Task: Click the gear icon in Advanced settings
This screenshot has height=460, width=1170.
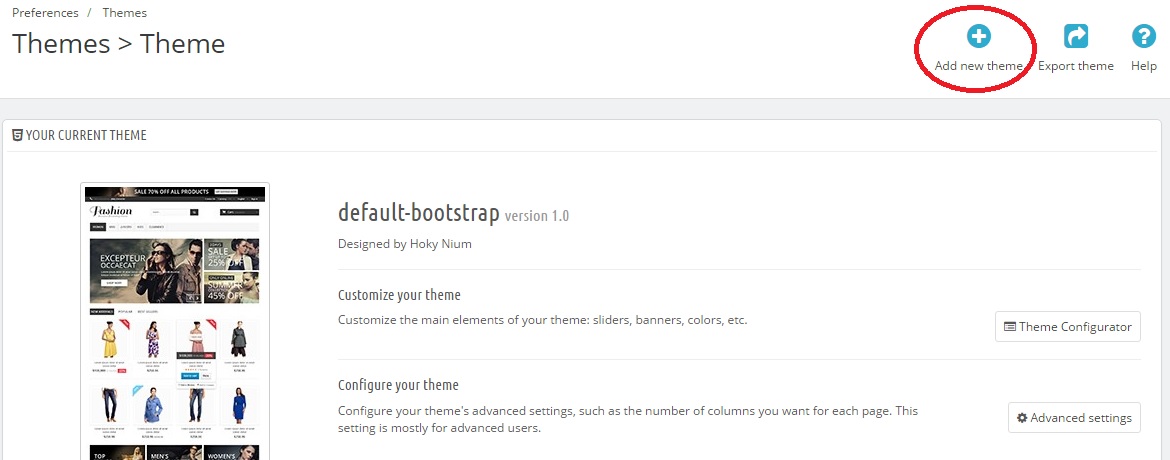Action: pyautogui.click(x=1022, y=418)
